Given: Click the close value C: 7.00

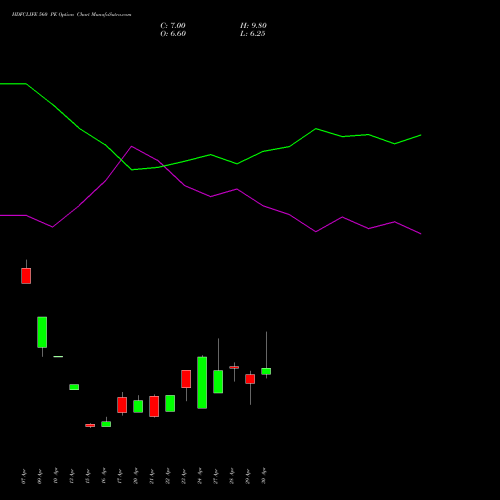Looking at the screenshot, I should [173, 26].
